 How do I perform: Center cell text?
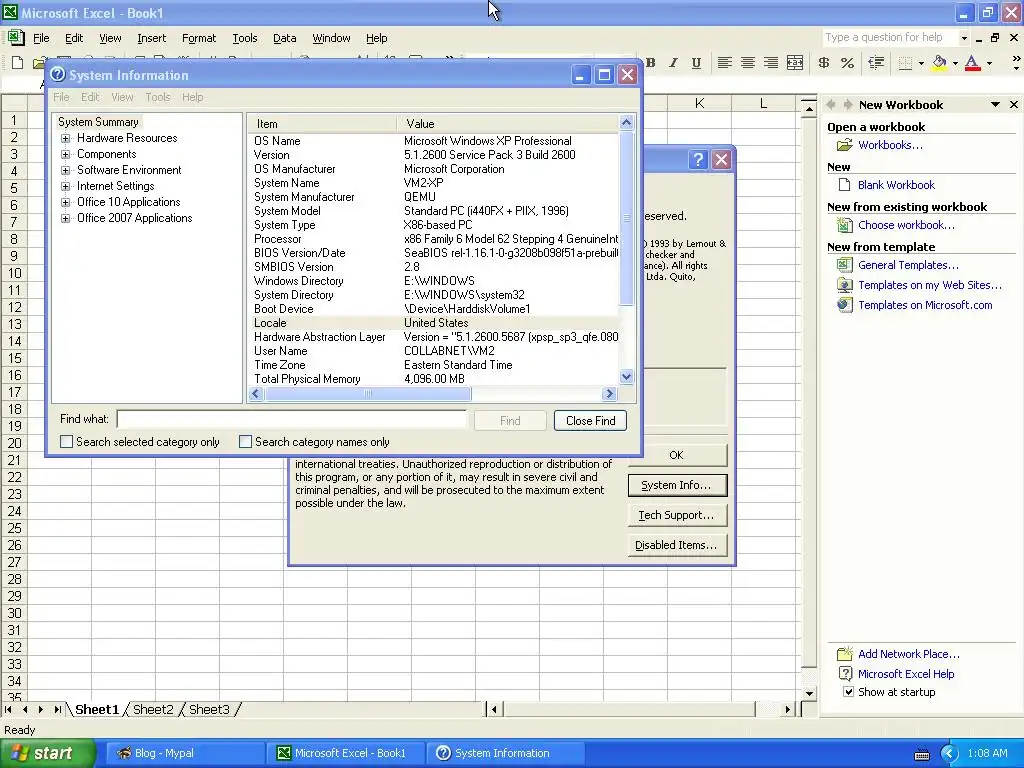pyautogui.click(x=748, y=63)
